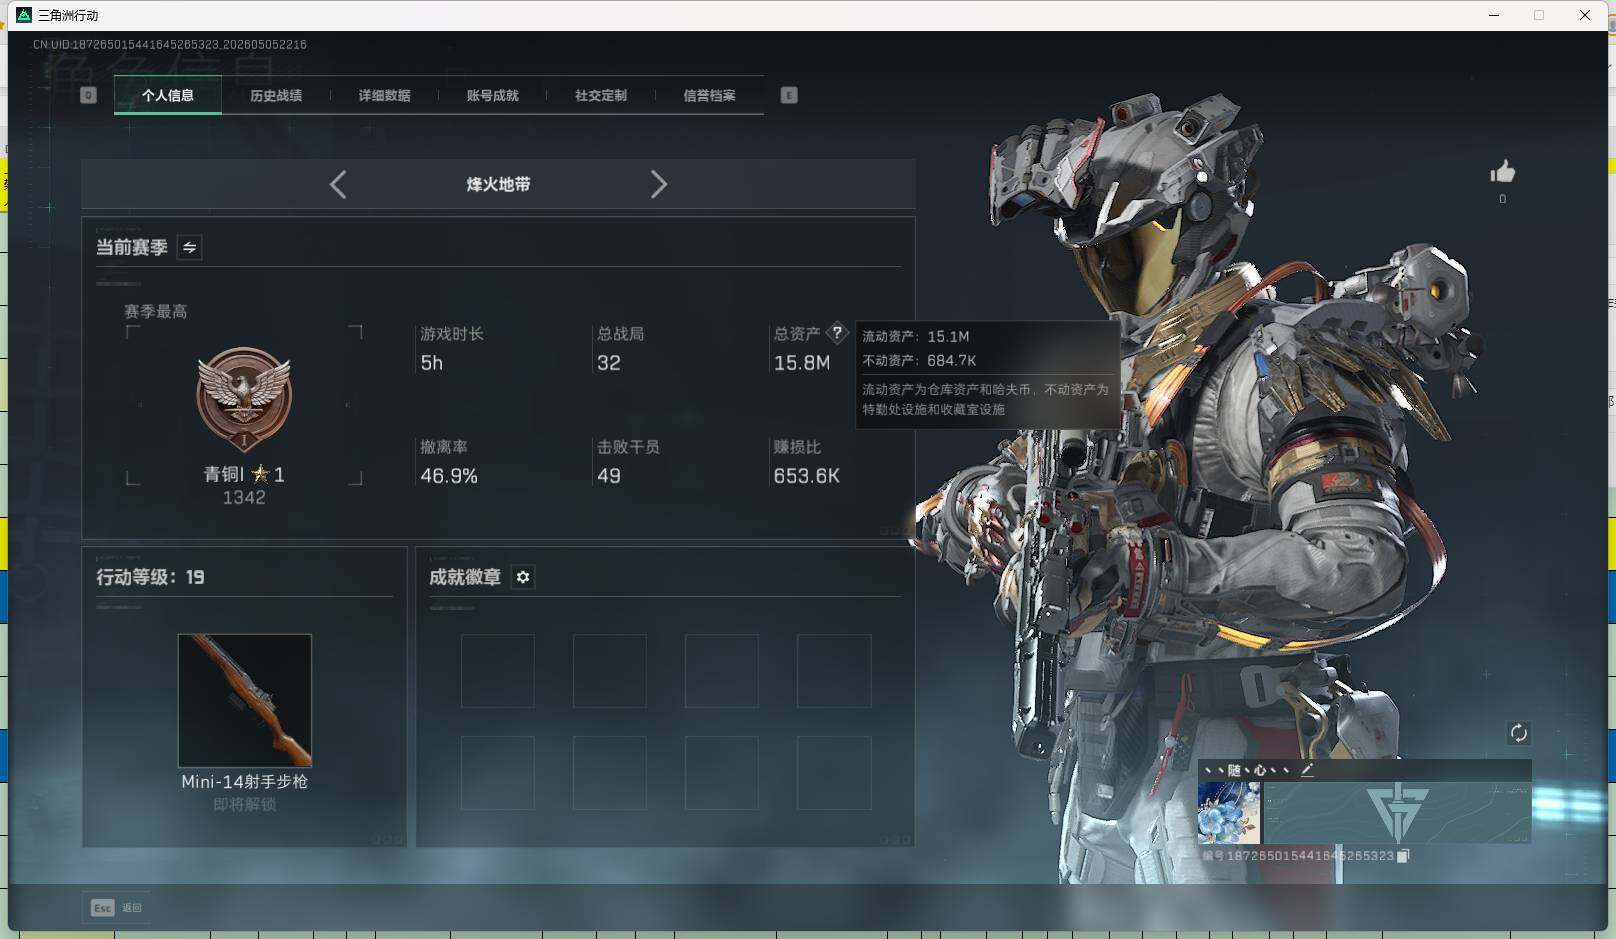Click the question mark next to 总资产
This screenshot has width=1616, height=939.
click(837, 333)
